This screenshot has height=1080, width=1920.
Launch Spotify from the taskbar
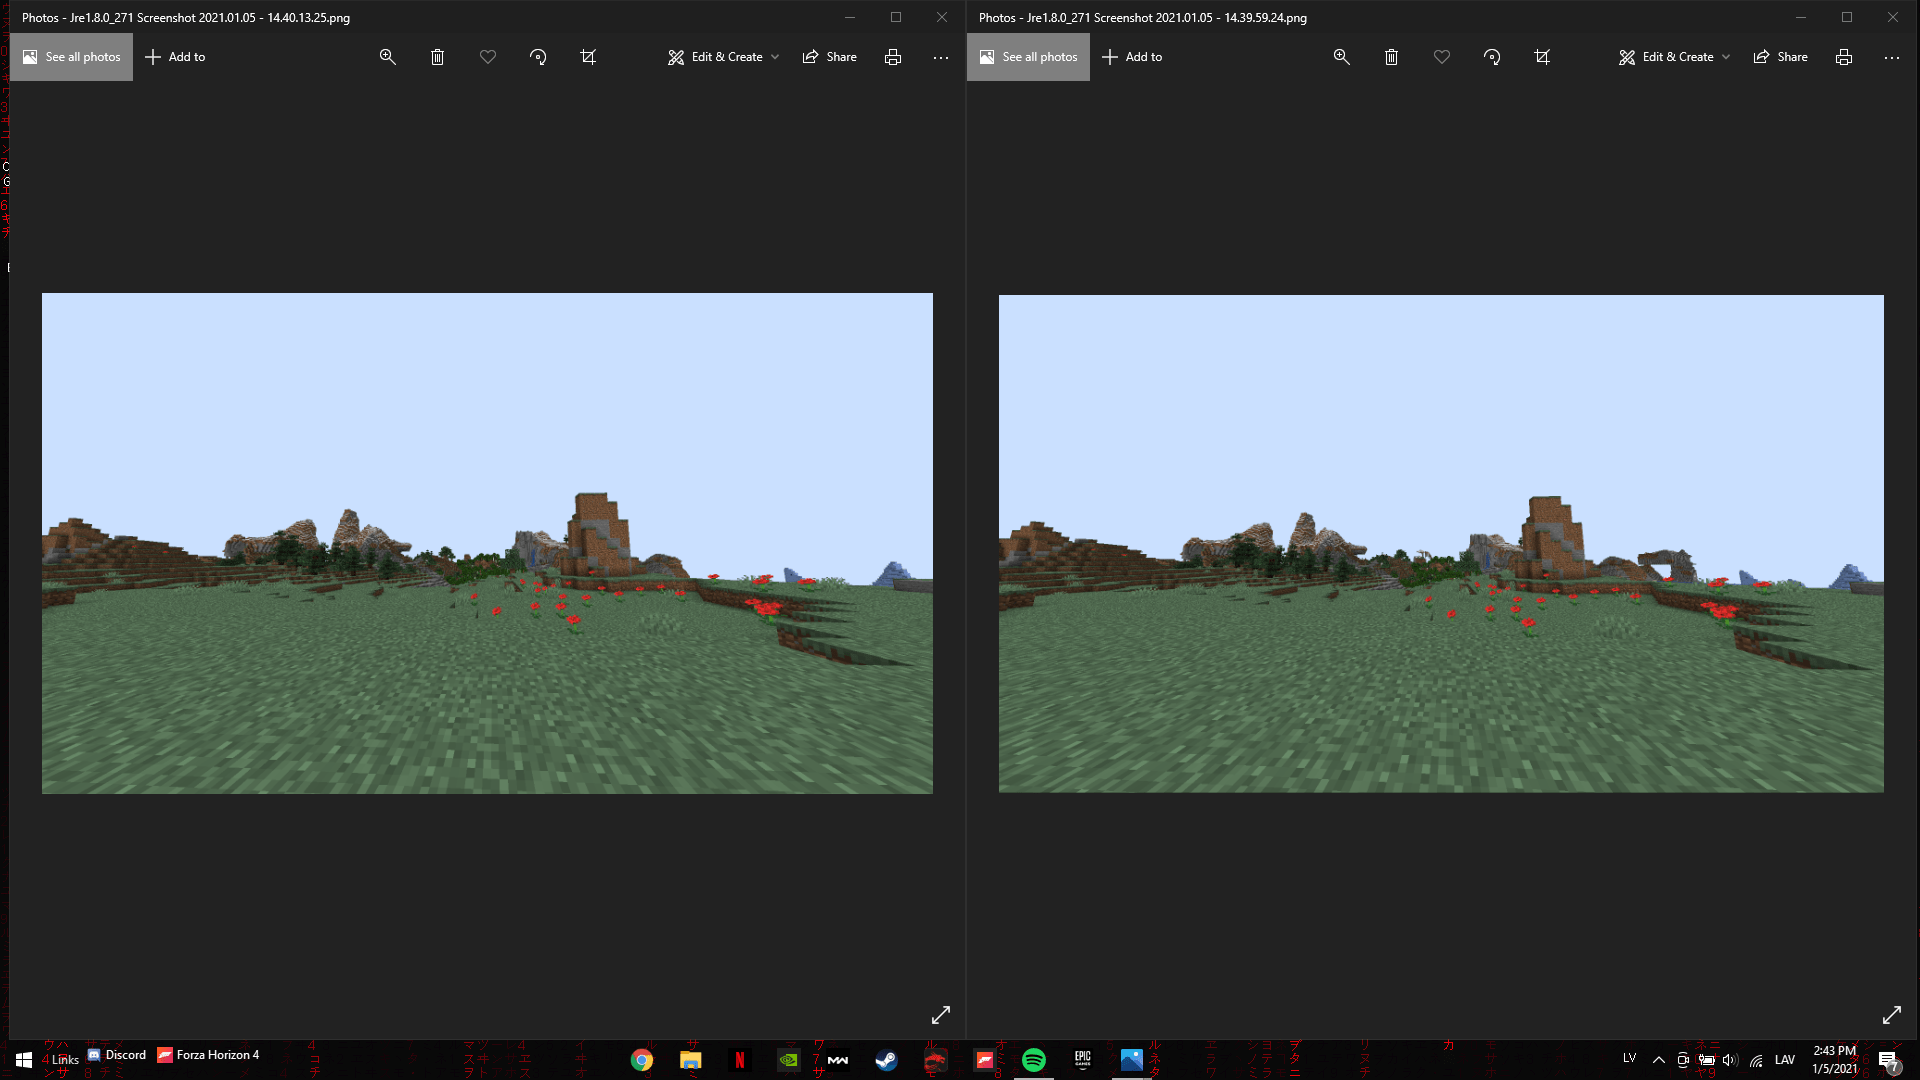(1034, 1059)
